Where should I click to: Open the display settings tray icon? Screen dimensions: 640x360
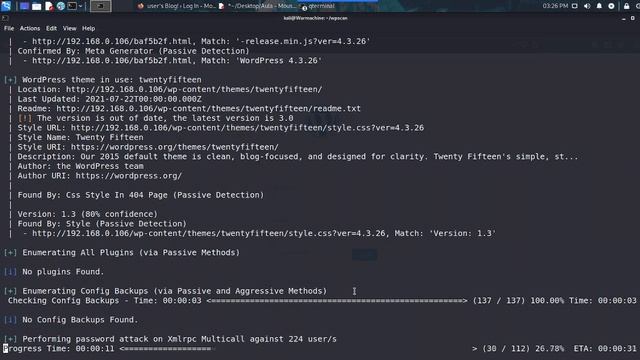point(575,6)
